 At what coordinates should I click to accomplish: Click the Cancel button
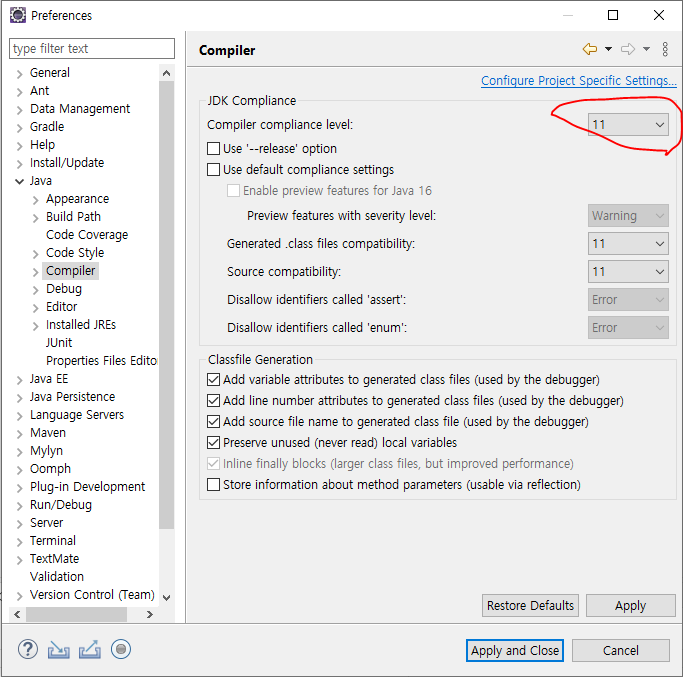coord(621,650)
